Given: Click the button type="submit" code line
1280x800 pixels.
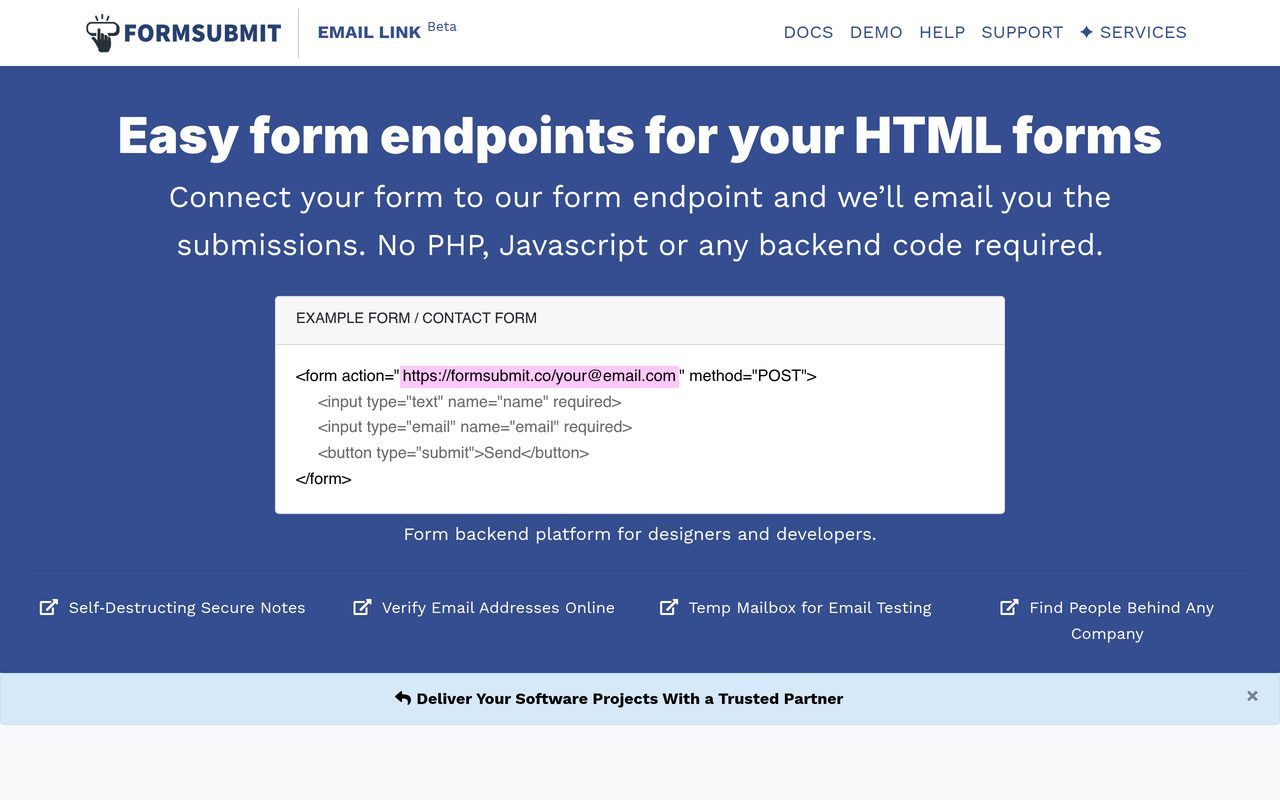Looking at the screenshot, I should (x=453, y=453).
